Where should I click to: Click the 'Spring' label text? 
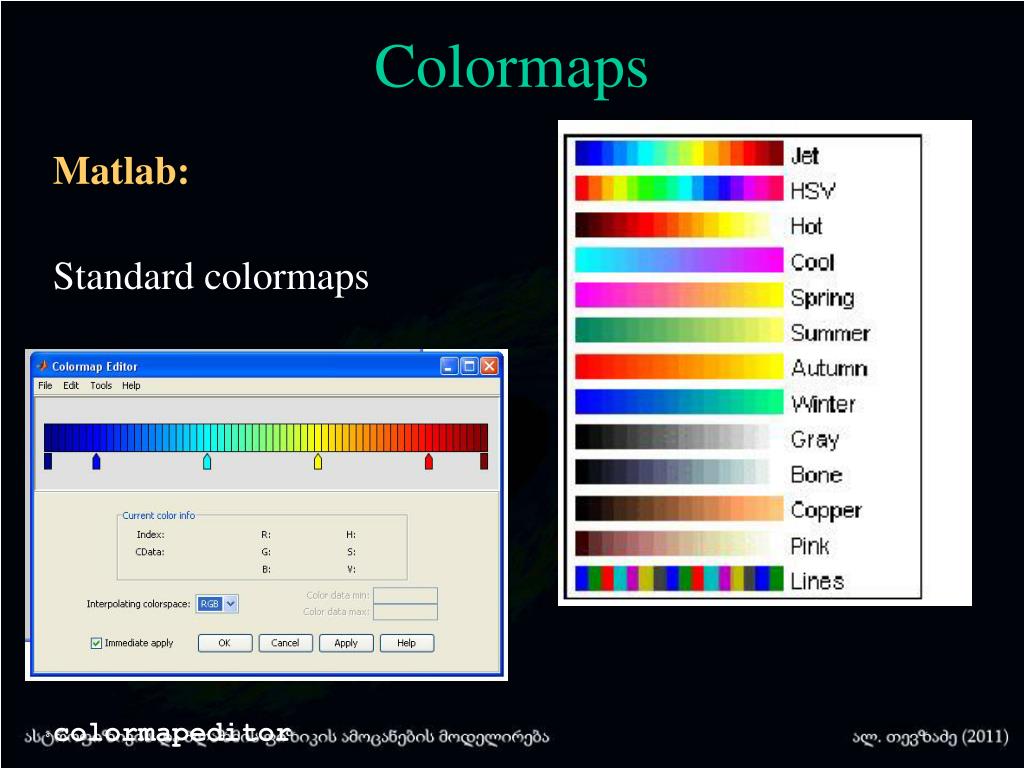click(x=823, y=298)
